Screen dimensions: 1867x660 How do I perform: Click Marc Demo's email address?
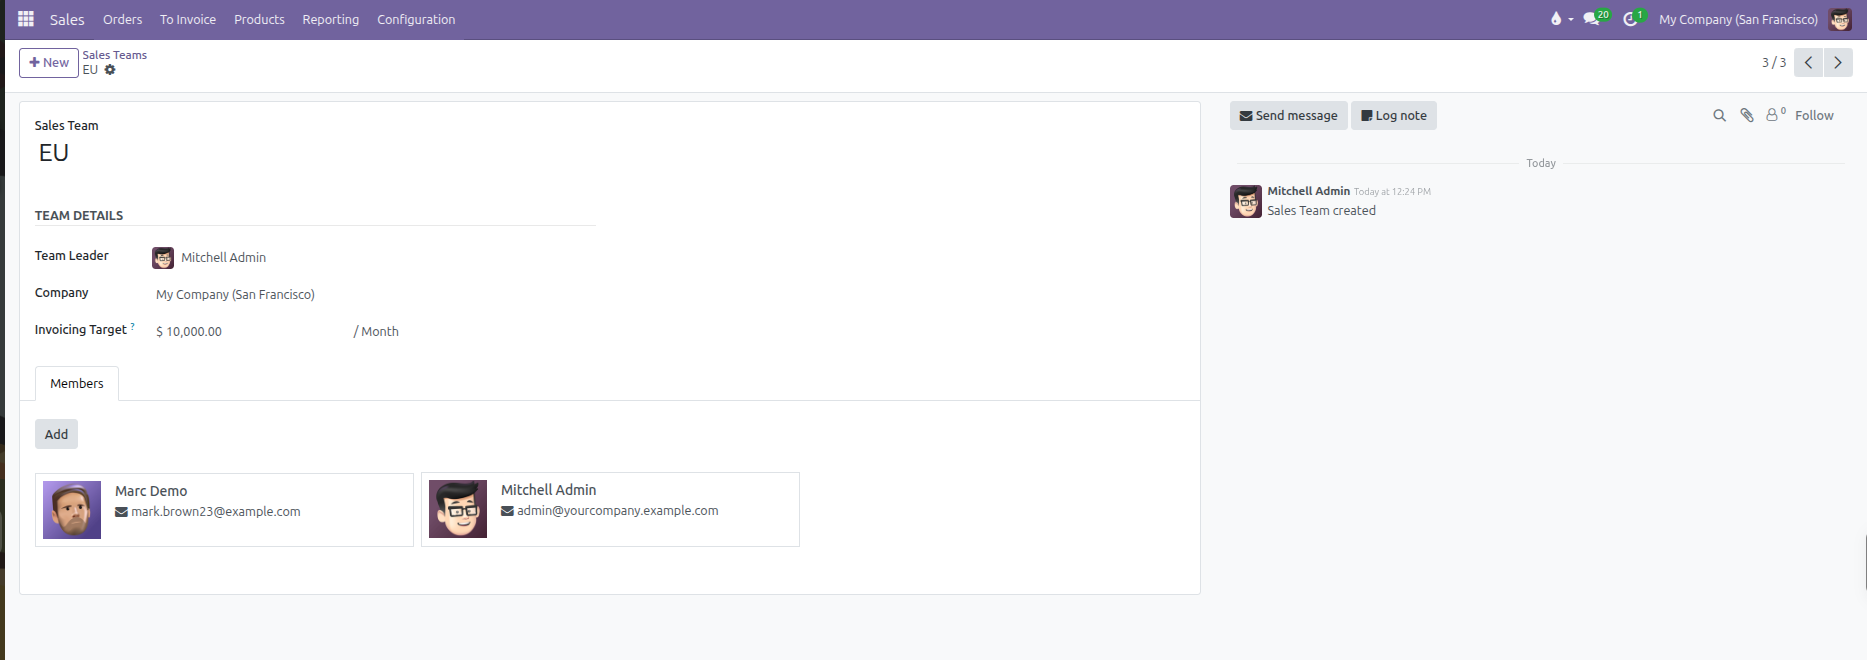coord(216,512)
